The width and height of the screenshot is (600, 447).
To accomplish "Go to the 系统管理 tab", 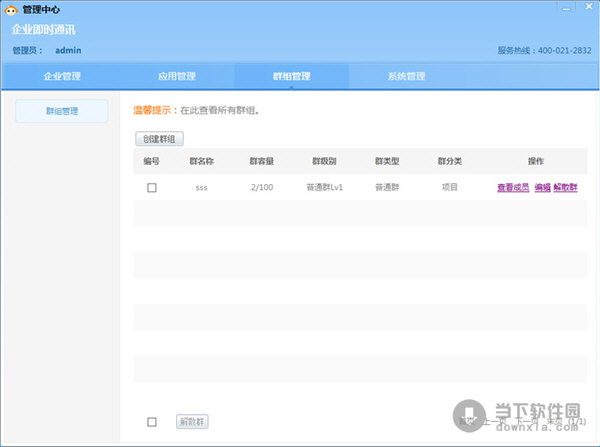I will [407, 76].
